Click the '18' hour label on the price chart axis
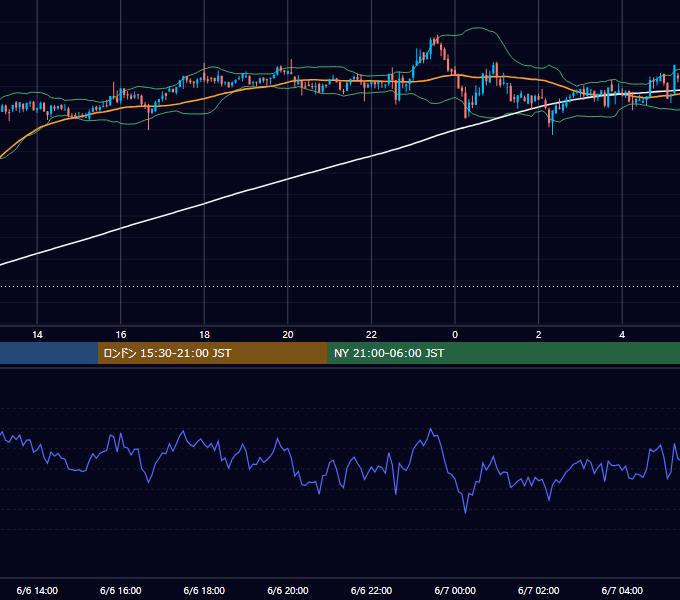This screenshot has width=680, height=600. pos(204,335)
